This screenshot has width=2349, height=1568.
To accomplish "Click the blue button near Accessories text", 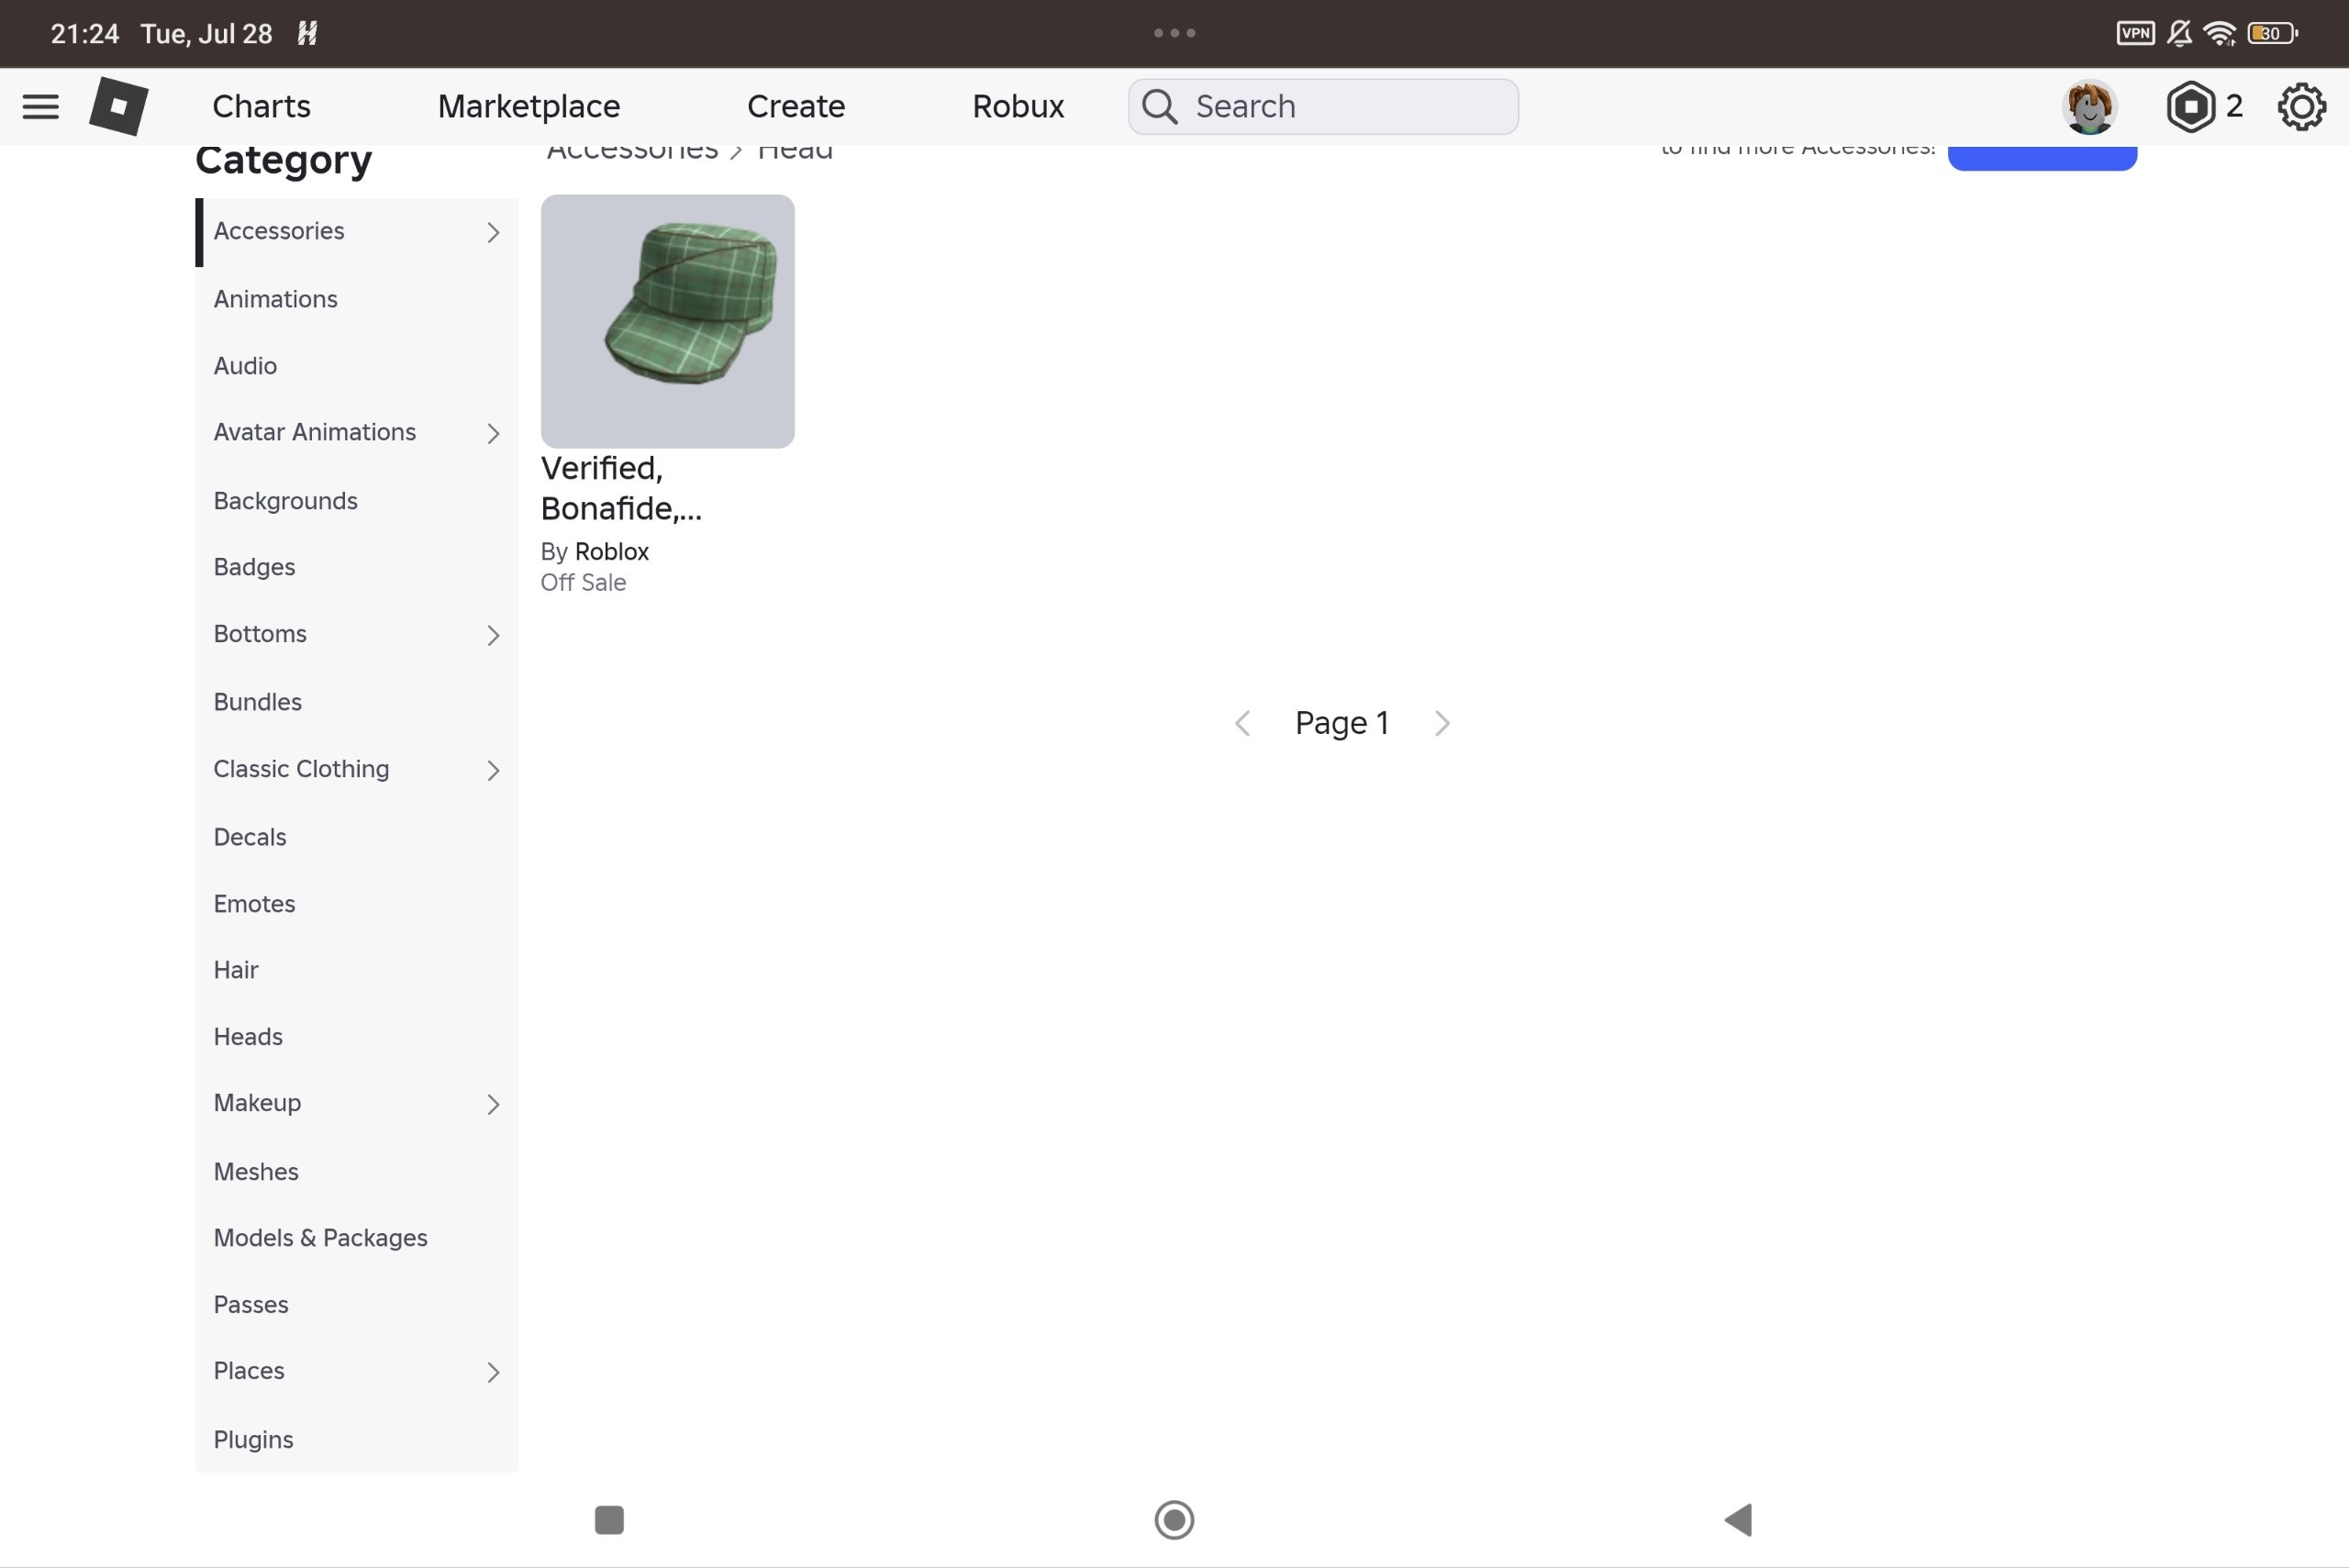I will click(2042, 157).
